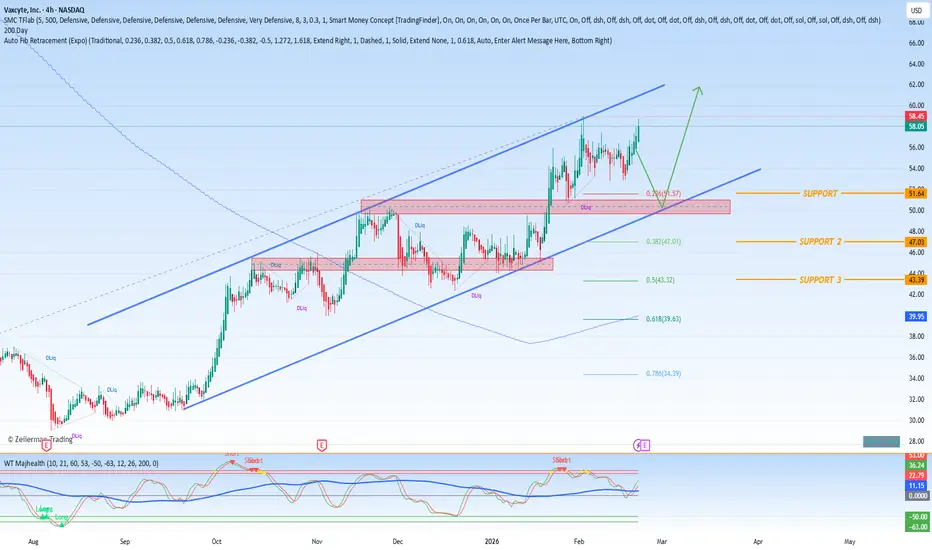Click the orange SUPPORT 3 label
This screenshot has width=932, height=550.
pos(820,279)
